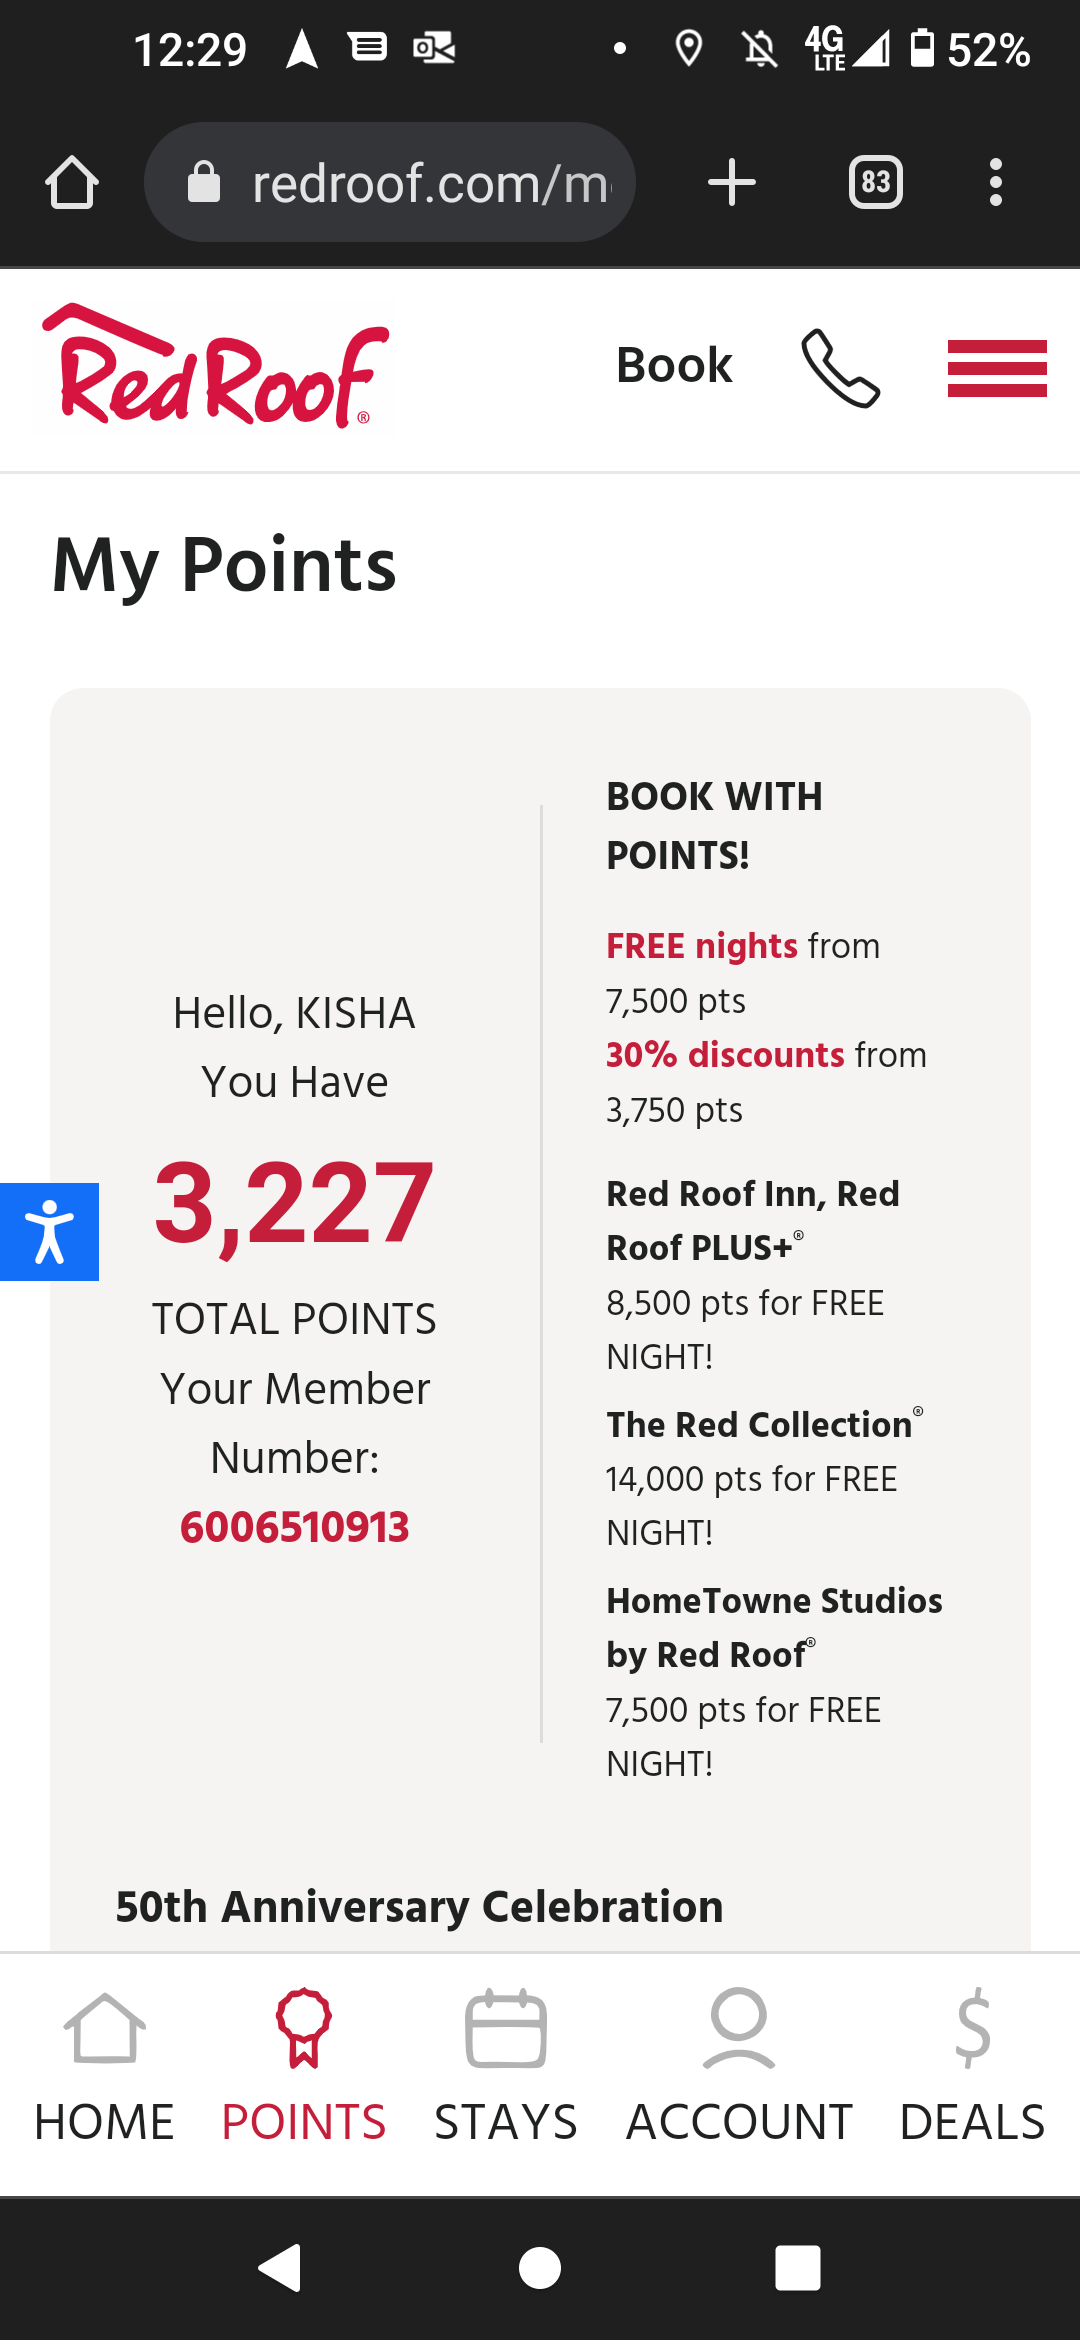1080x2340 pixels.
Task: Tap the Book link in header
Action: [x=674, y=366]
